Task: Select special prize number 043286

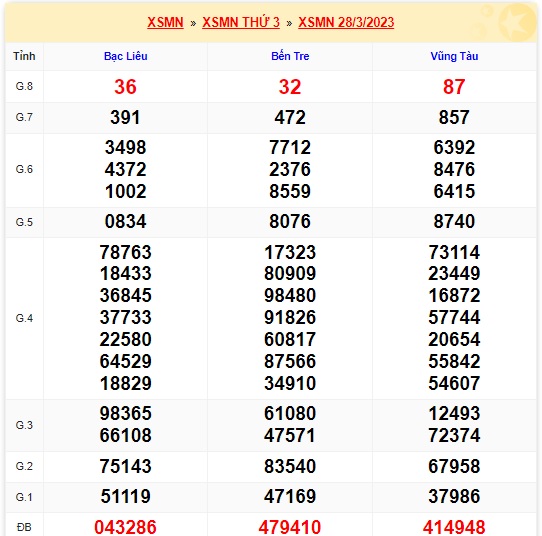Action: click(125, 527)
